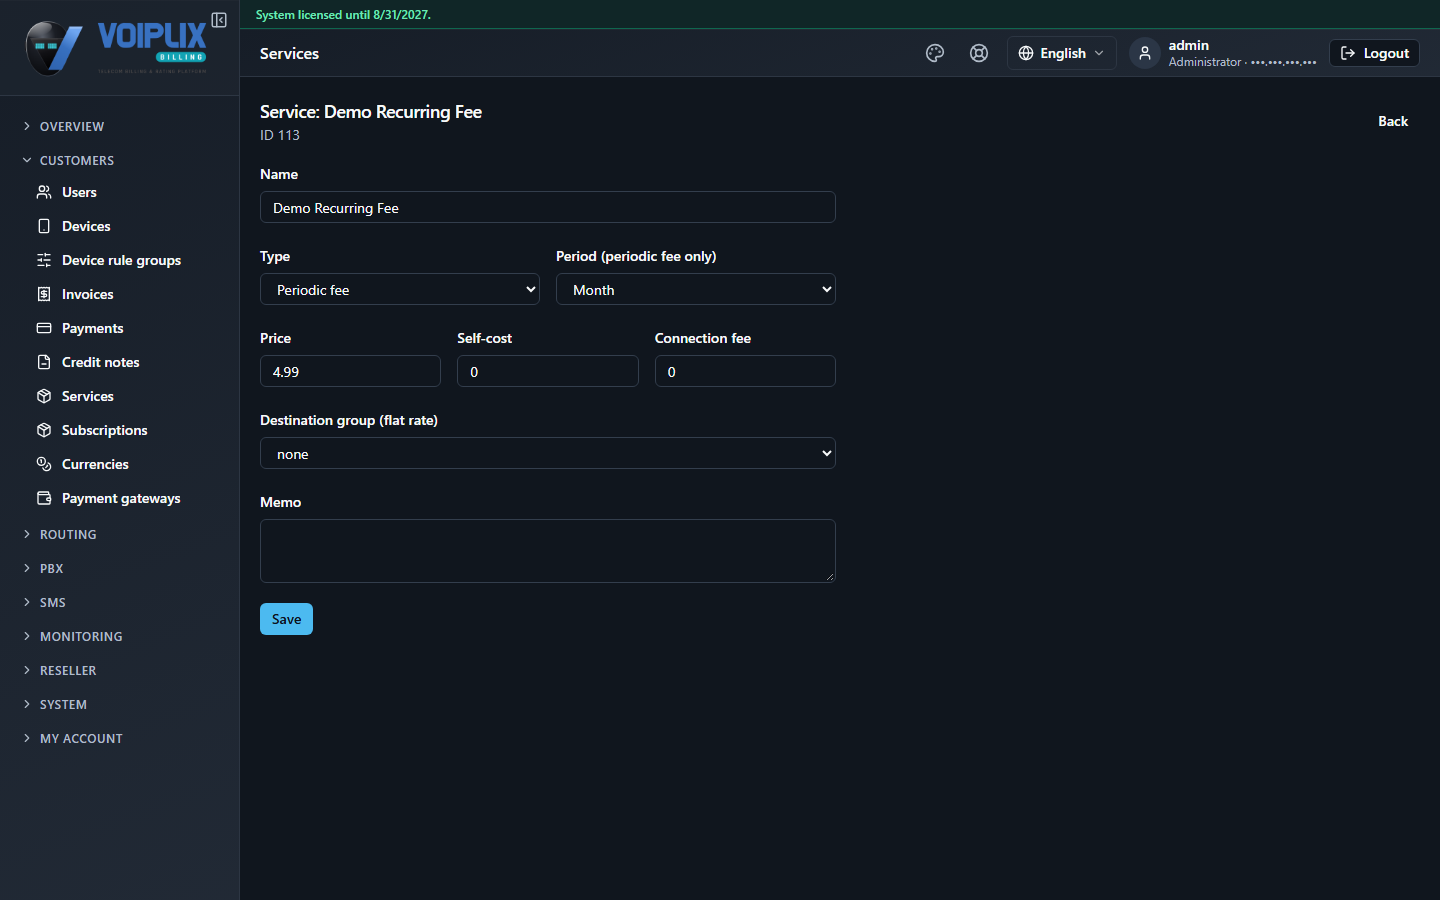Expand the Reseller section
This screenshot has width=1440, height=900.
68,670
